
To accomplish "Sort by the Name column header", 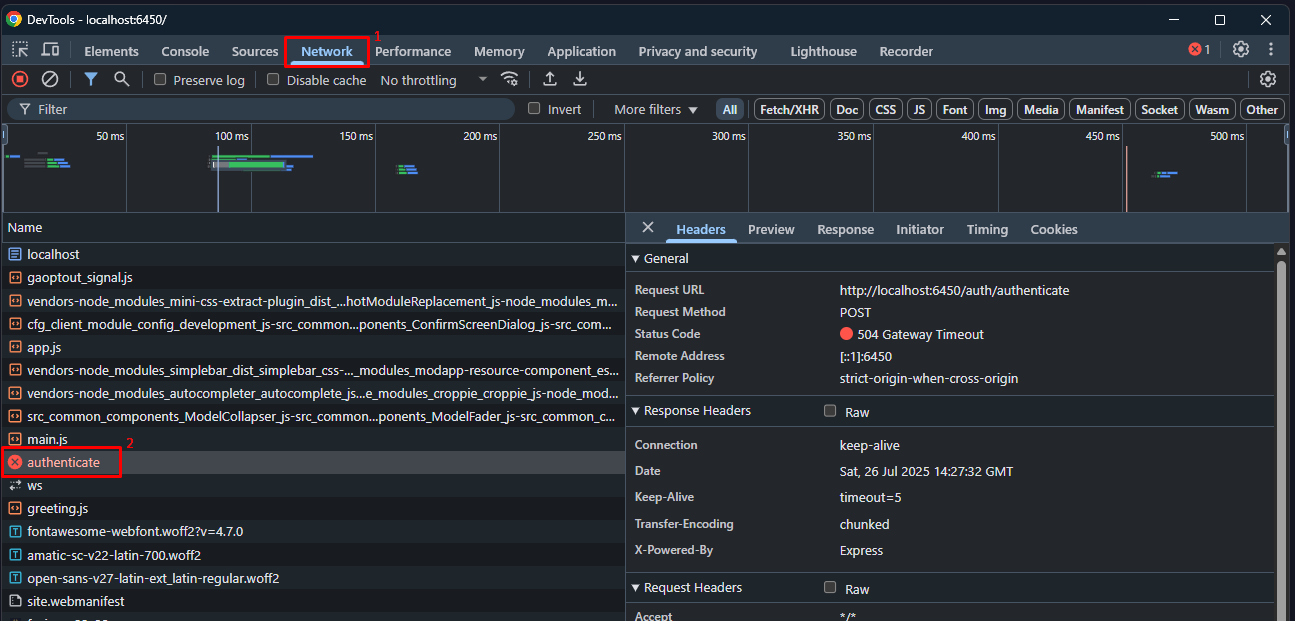I will [312, 228].
